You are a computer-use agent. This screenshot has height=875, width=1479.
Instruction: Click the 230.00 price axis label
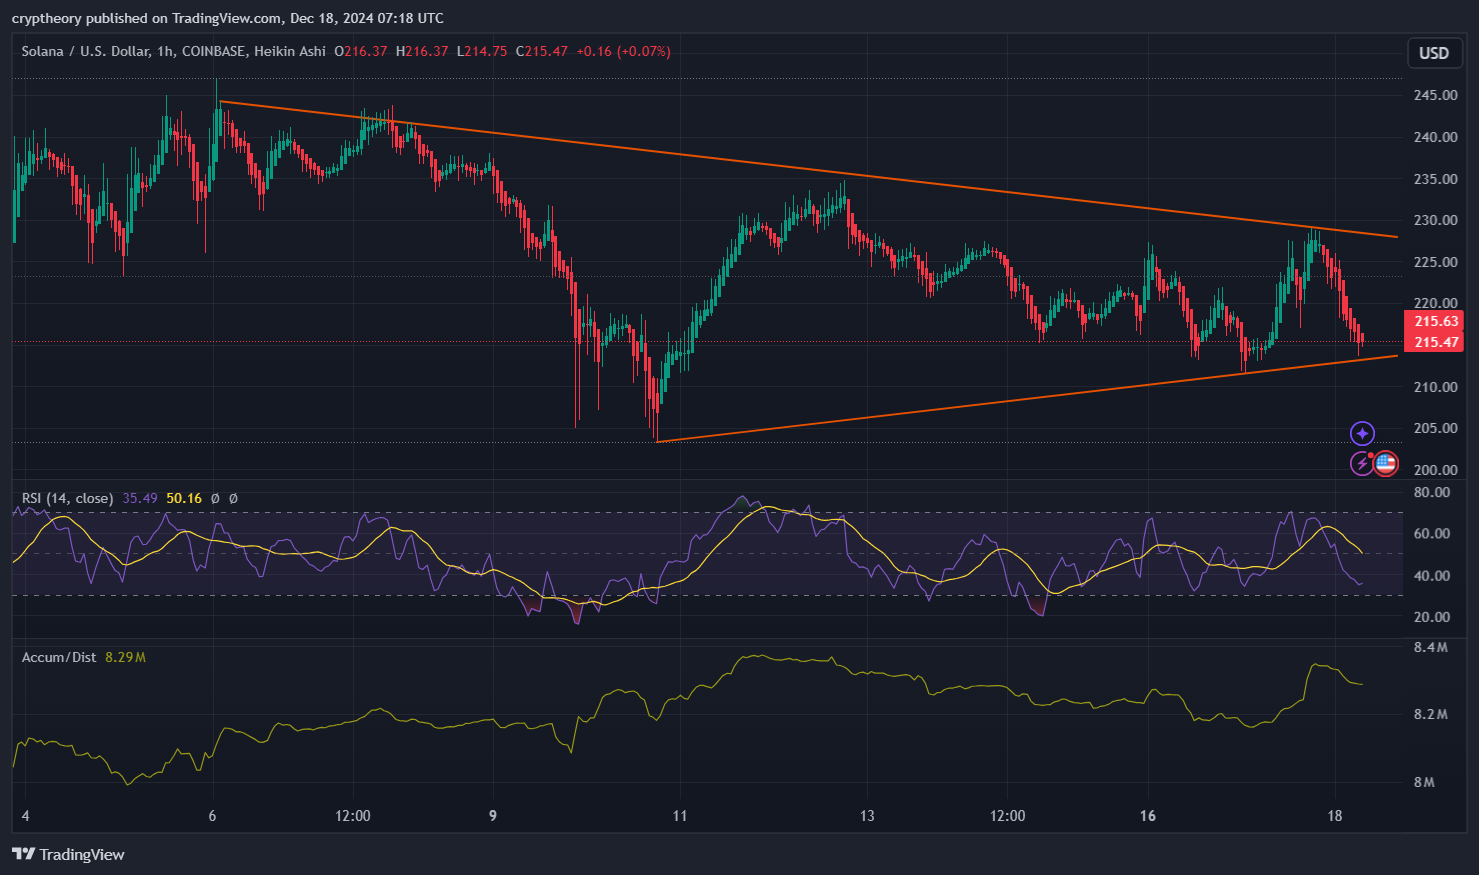[1435, 220]
